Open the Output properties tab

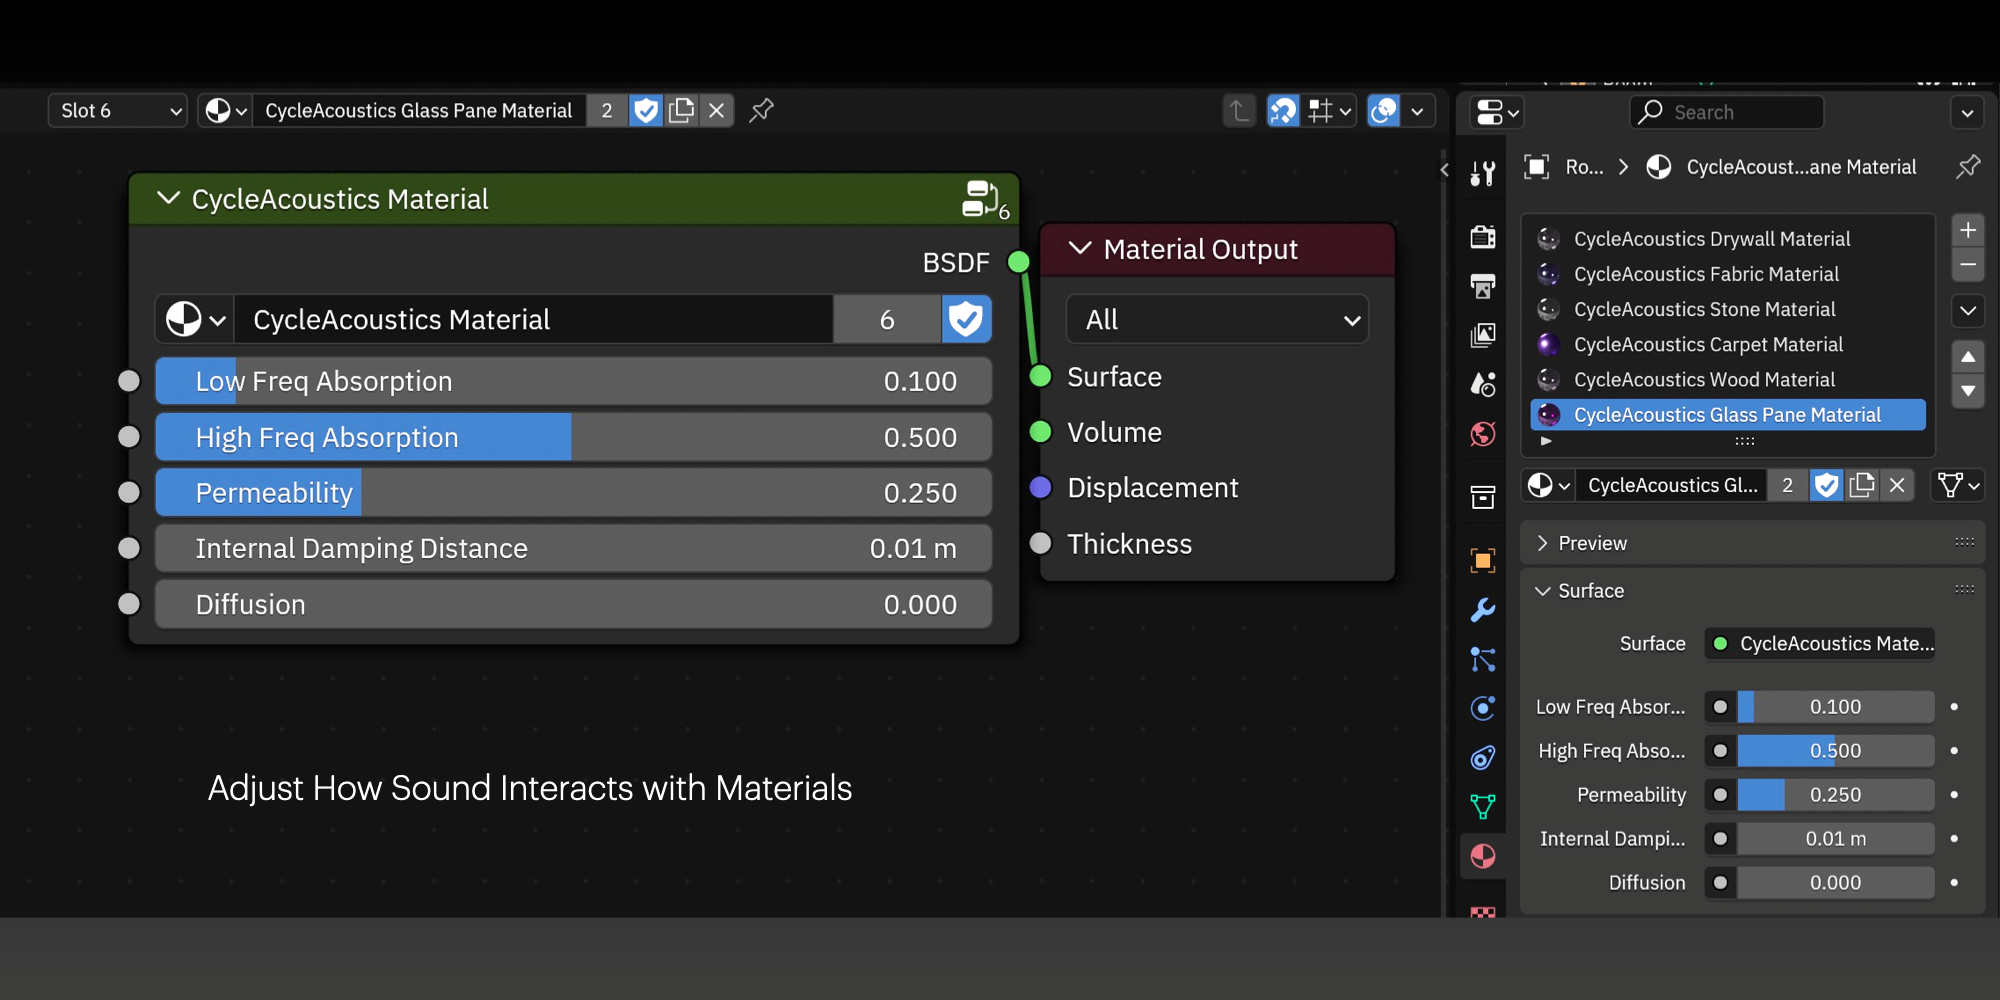(1483, 286)
